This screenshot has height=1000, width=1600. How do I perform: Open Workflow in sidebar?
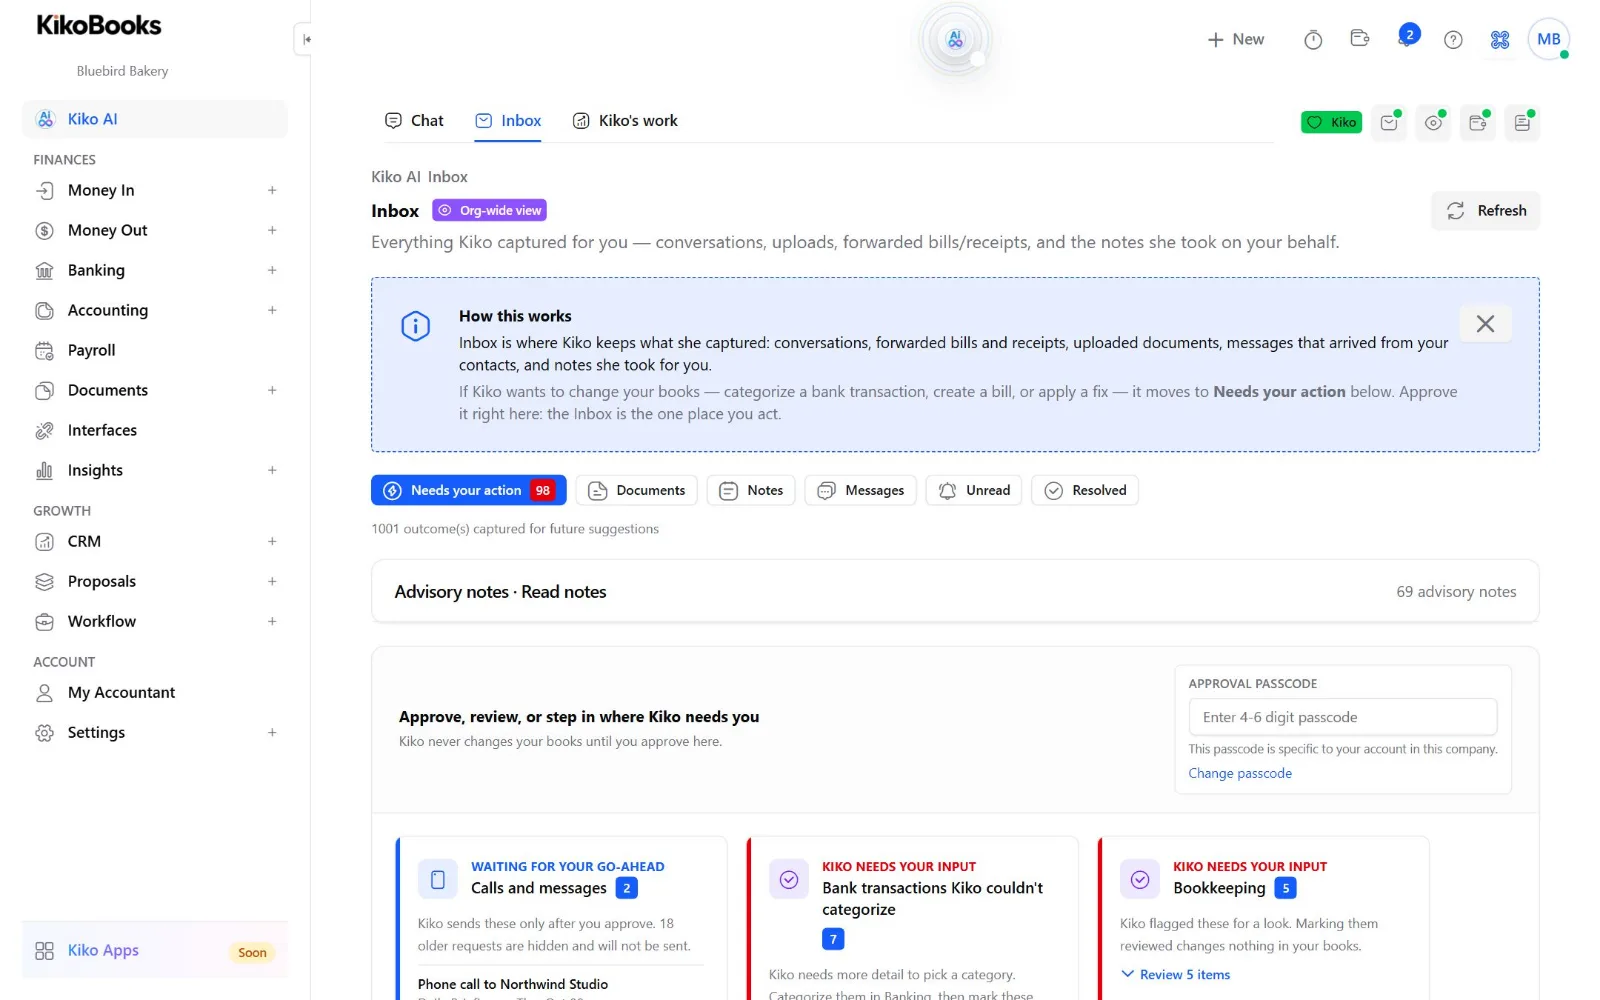pos(102,621)
